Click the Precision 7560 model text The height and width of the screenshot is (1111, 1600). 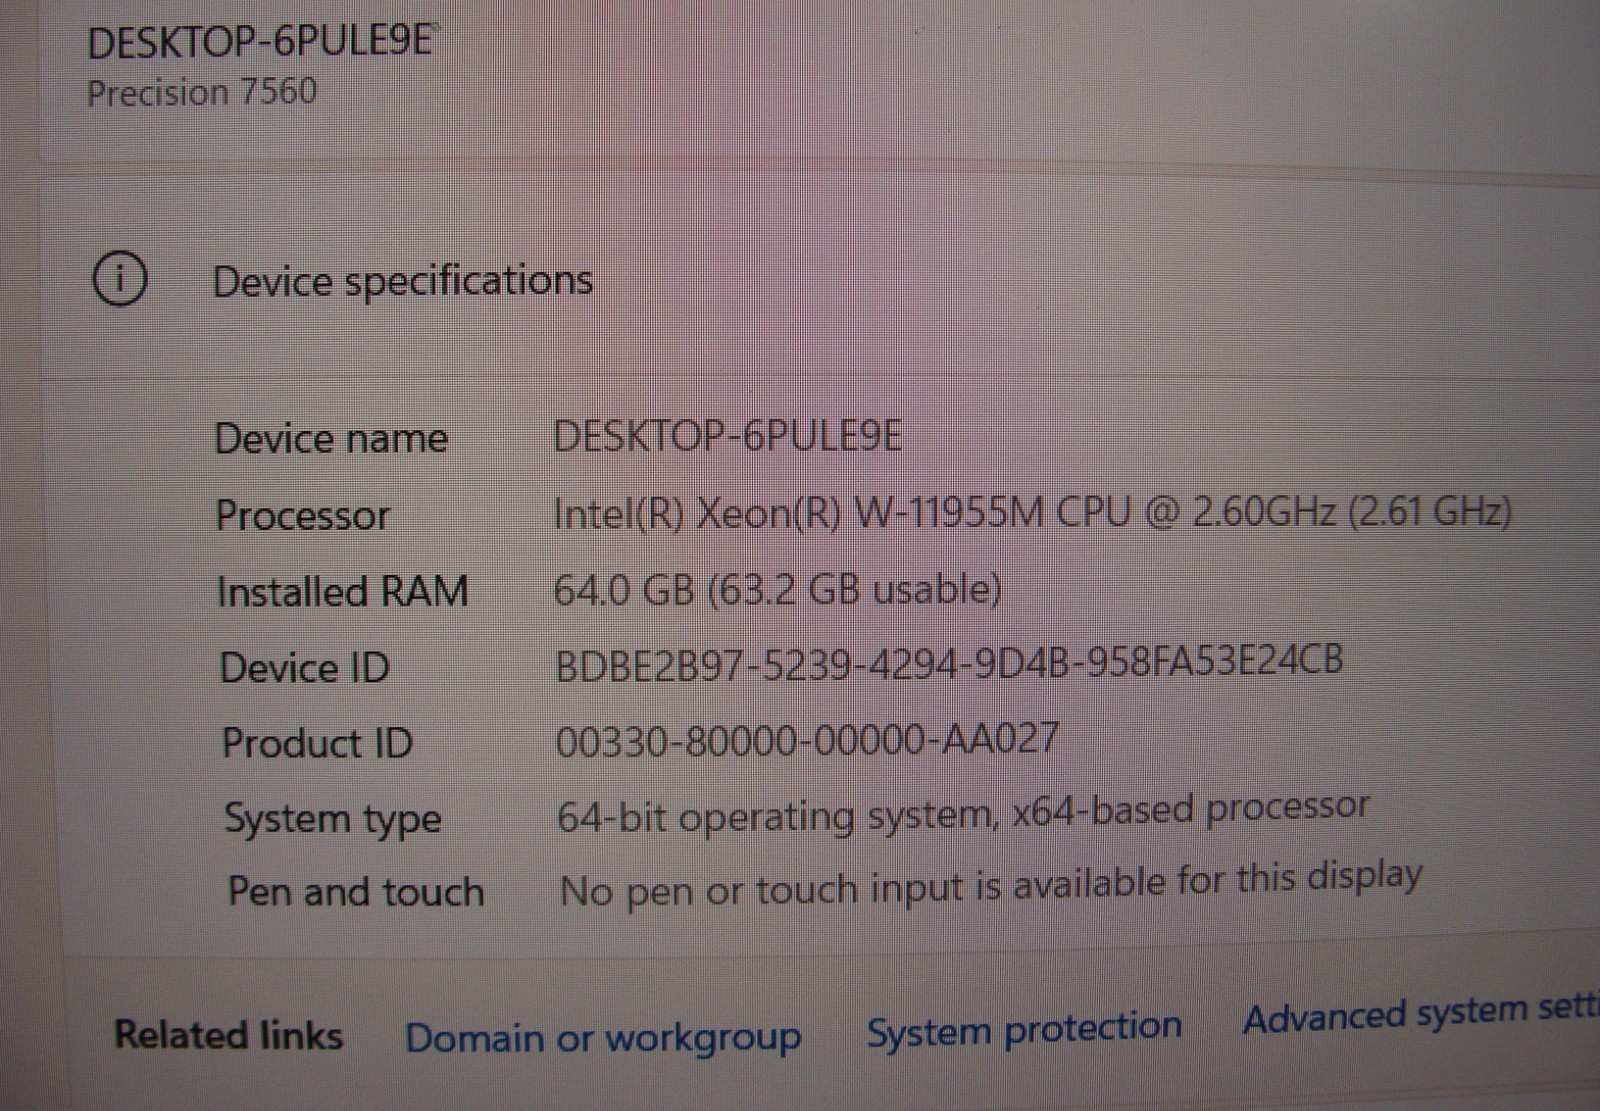click(x=202, y=93)
